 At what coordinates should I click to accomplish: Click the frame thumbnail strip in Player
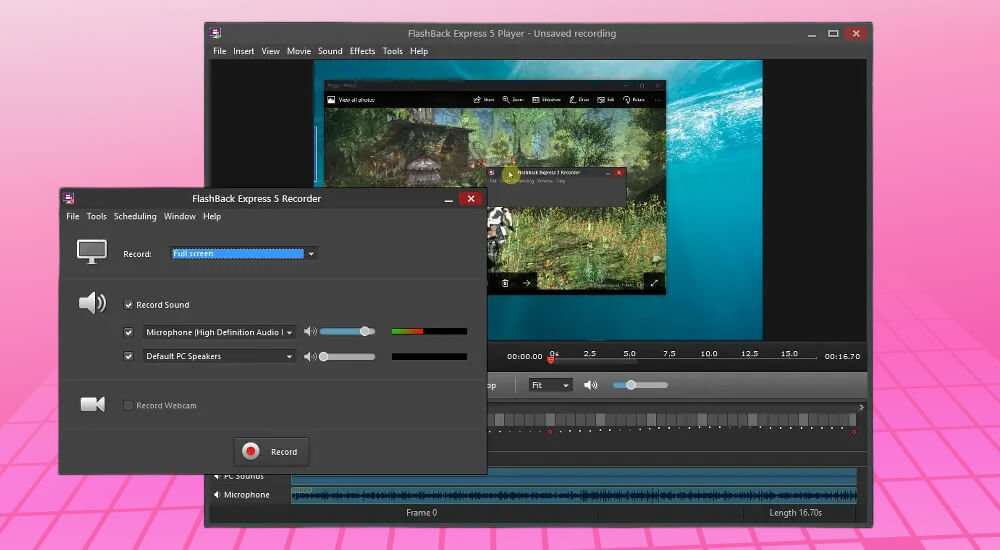672,419
